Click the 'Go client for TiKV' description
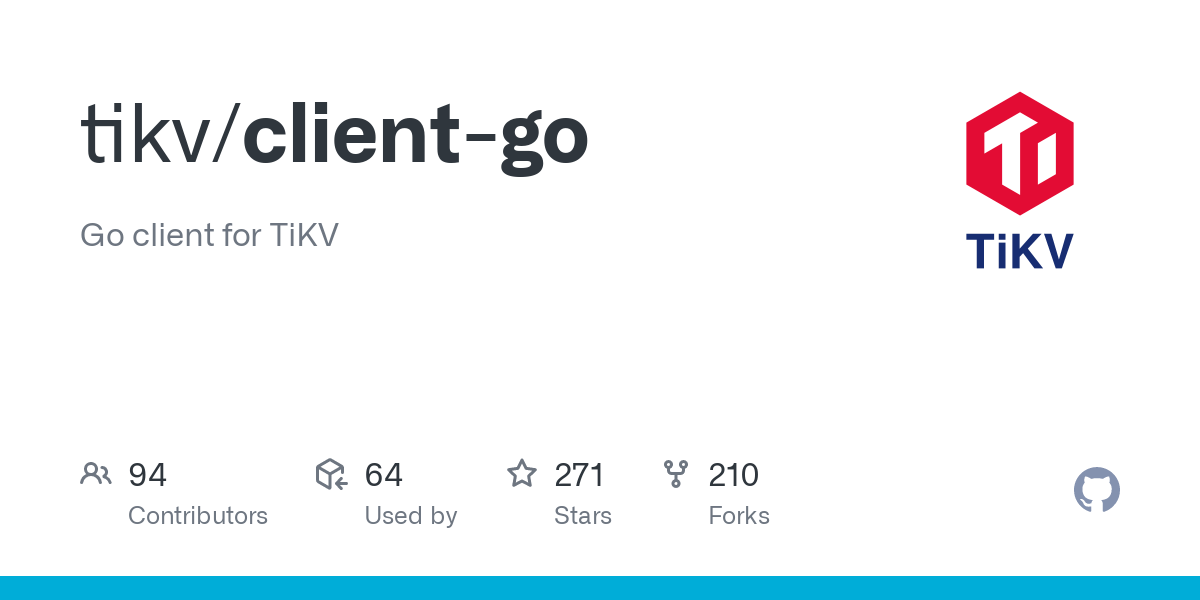Viewport: 1200px width, 600px height. coord(209,236)
